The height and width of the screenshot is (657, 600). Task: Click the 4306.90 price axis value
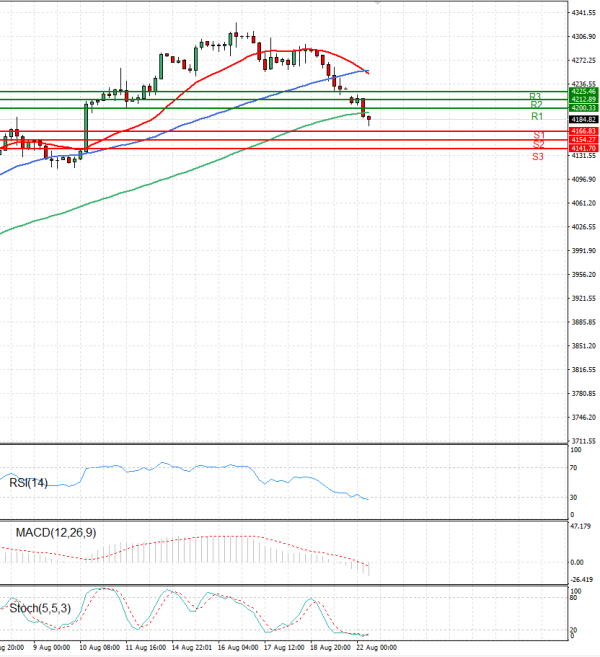[584, 37]
